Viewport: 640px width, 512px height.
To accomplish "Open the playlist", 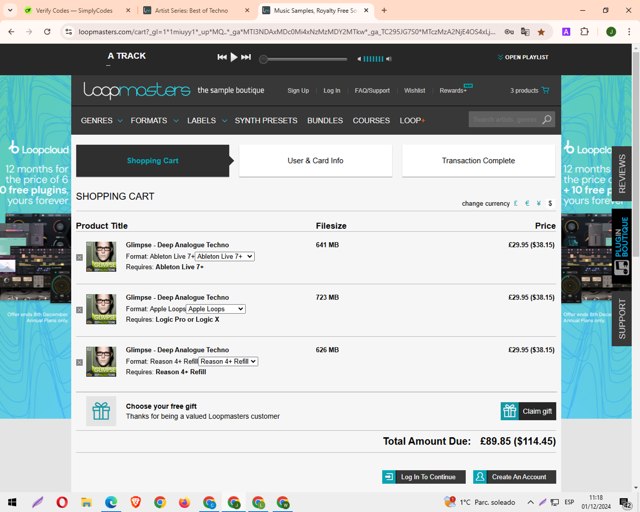I will [523, 57].
